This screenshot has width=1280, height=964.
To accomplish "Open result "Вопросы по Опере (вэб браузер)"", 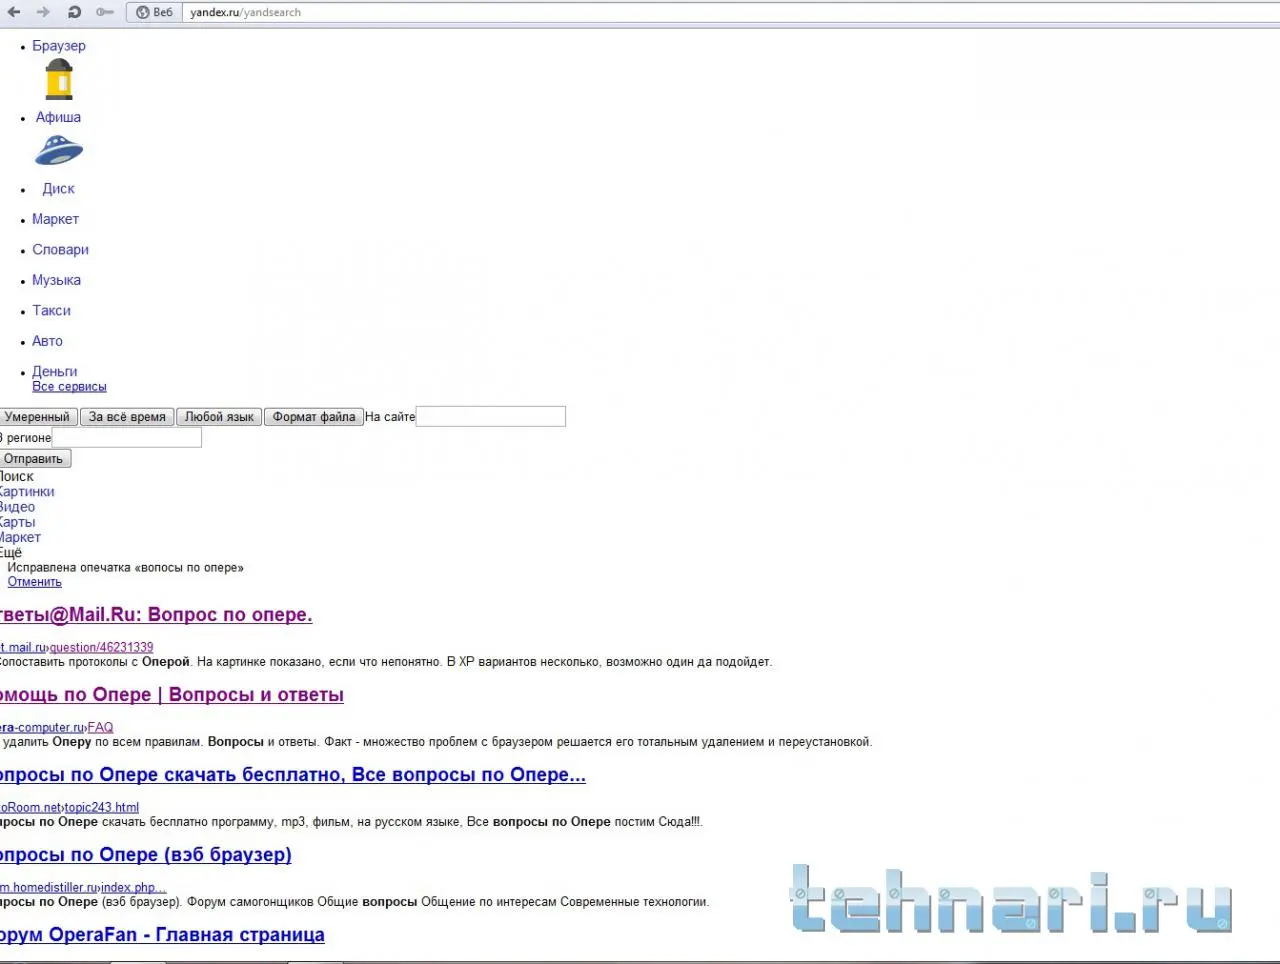I will click(x=146, y=855).
